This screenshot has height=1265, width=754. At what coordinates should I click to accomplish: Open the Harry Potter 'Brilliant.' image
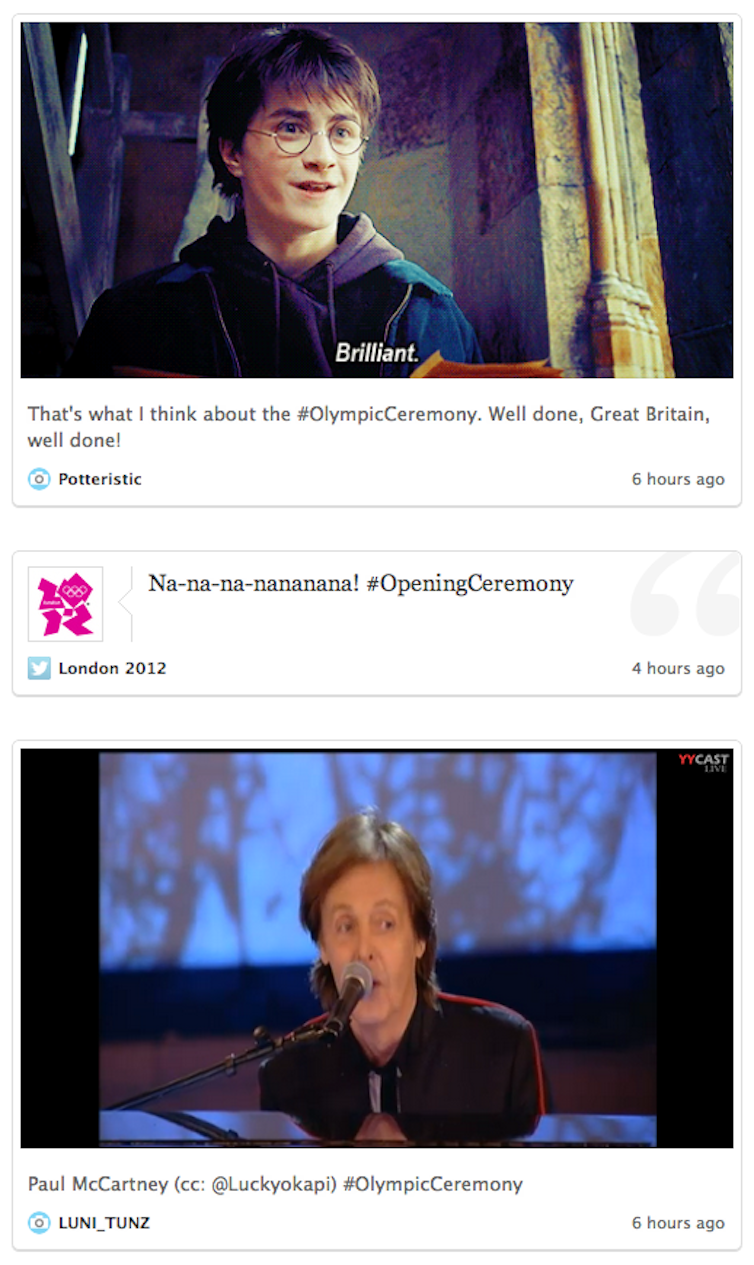coord(377,200)
